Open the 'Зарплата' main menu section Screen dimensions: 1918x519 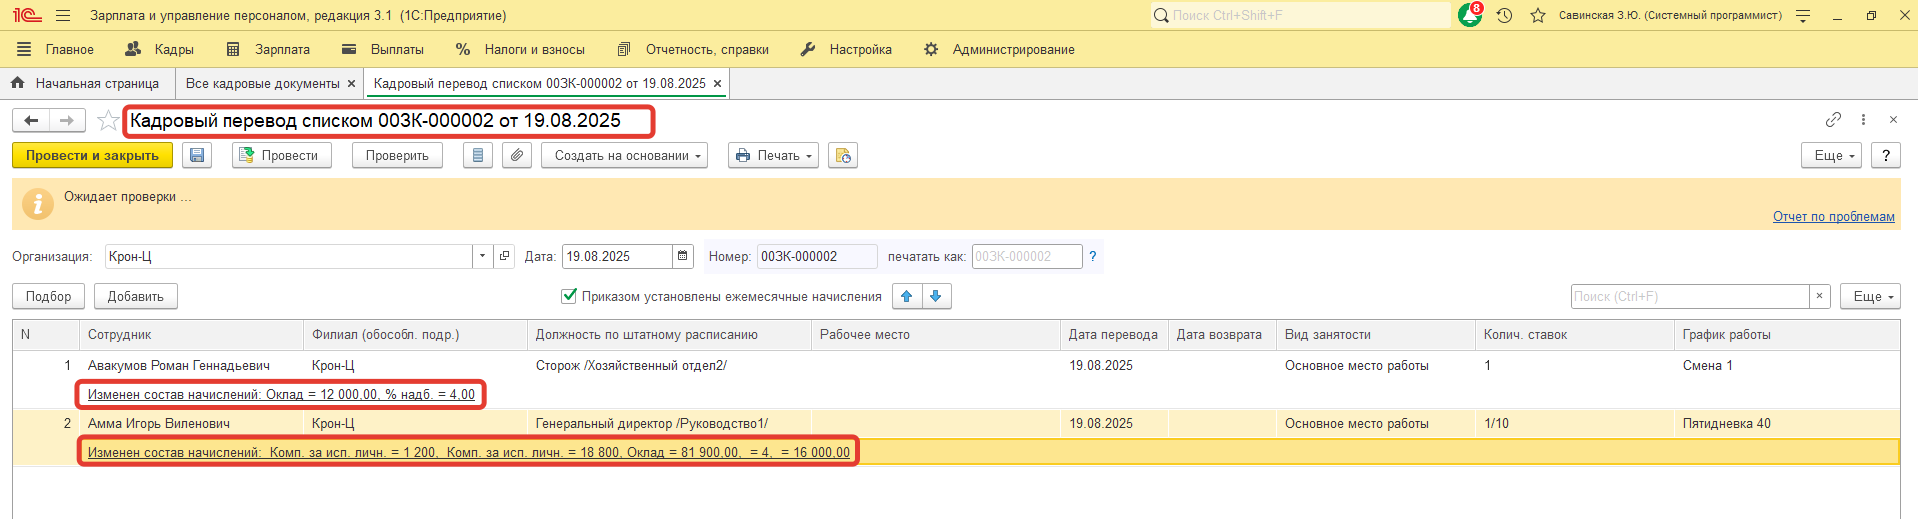pyautogui.click(x=281, y=49)
